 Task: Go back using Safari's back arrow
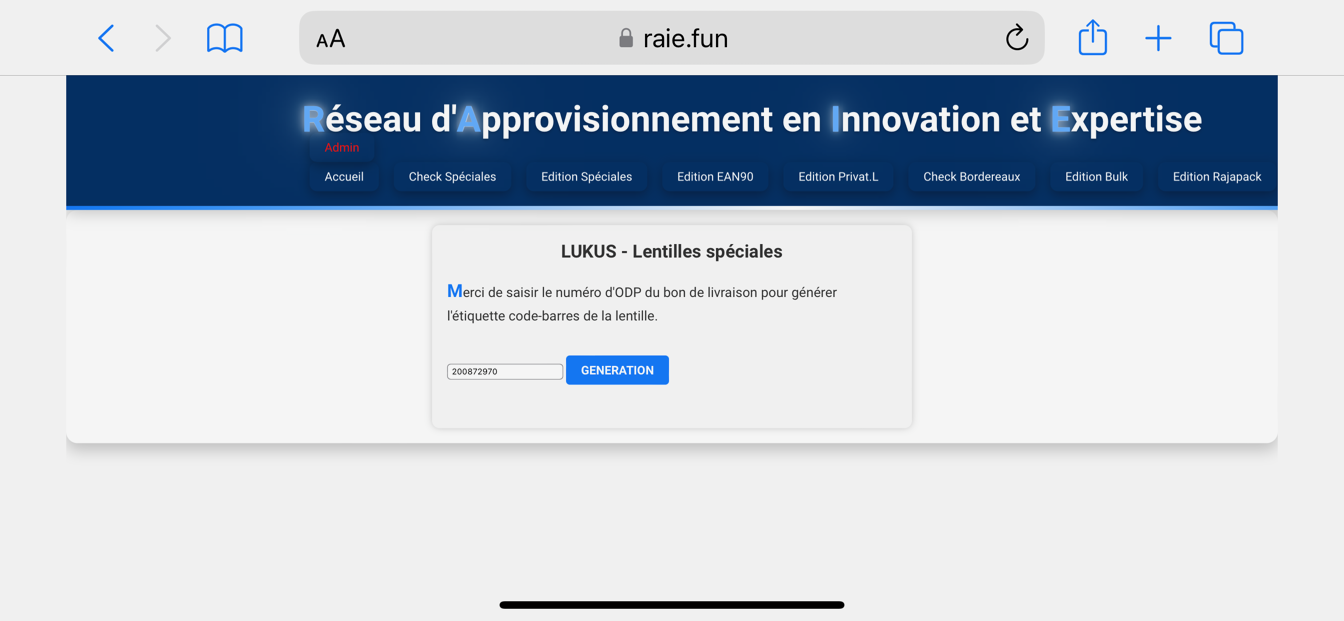106,38
